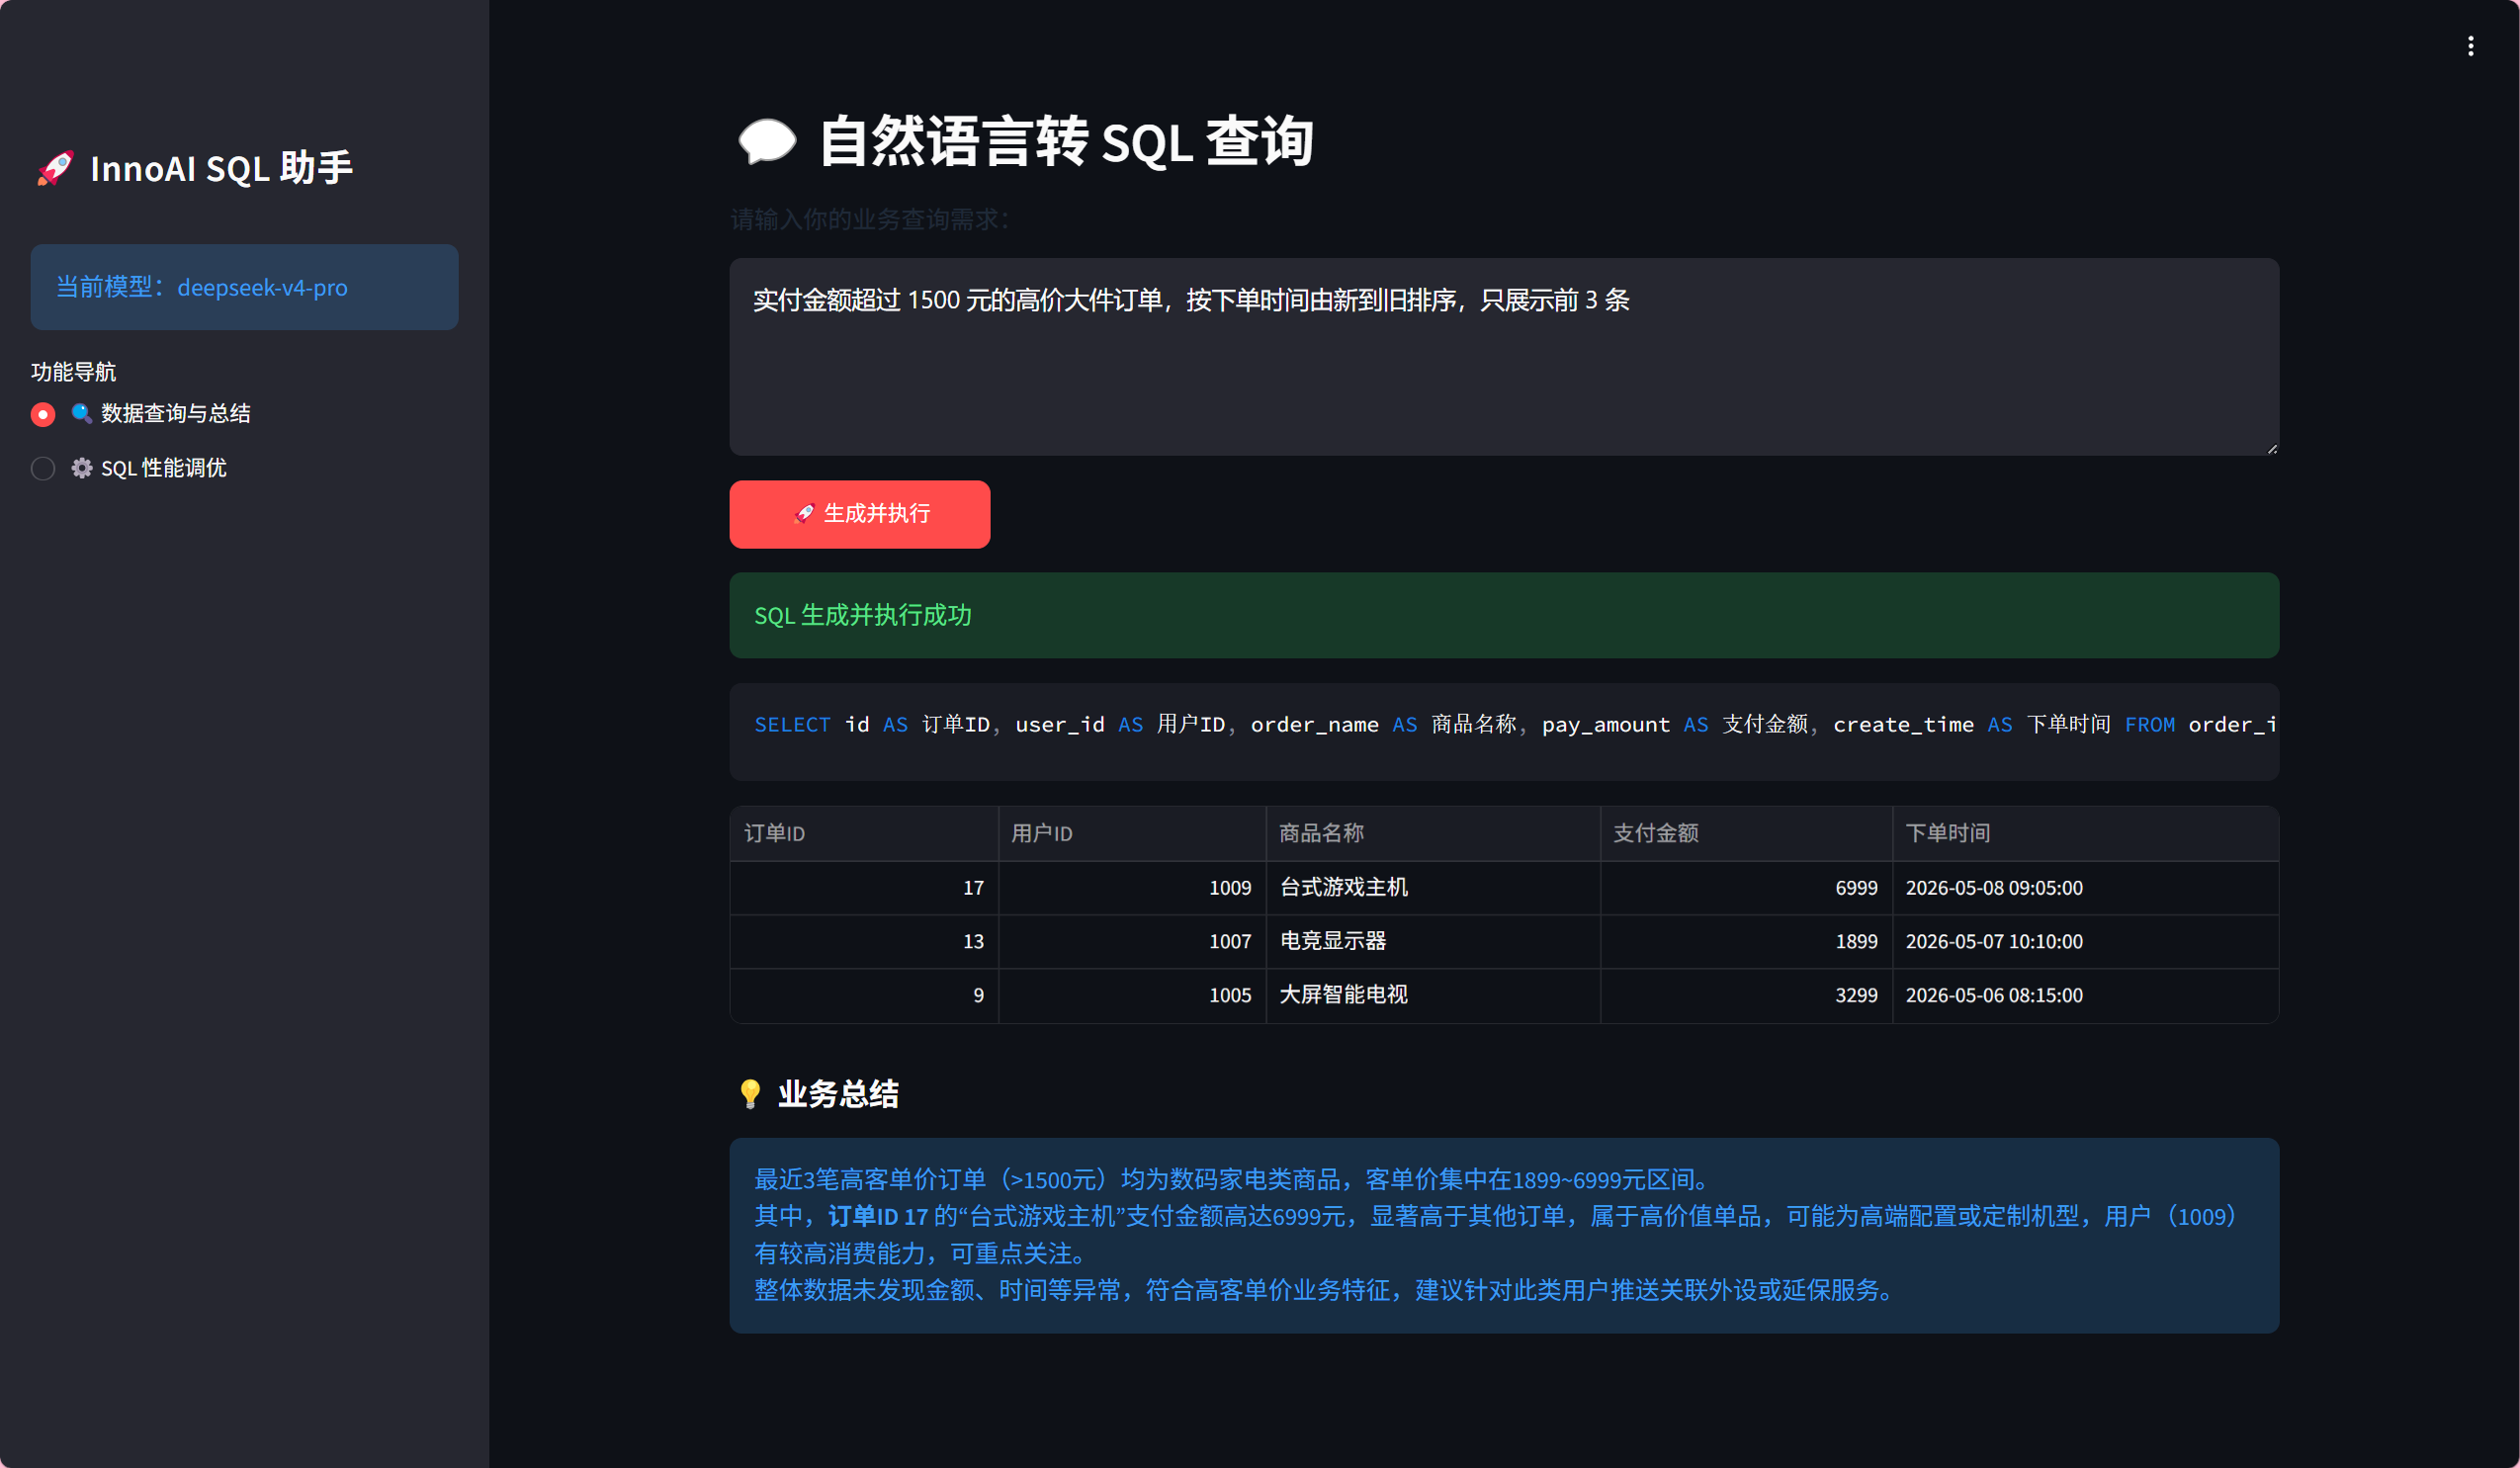
Task: Click the 台式游戏主机 cell
Action: (1433, 888)
